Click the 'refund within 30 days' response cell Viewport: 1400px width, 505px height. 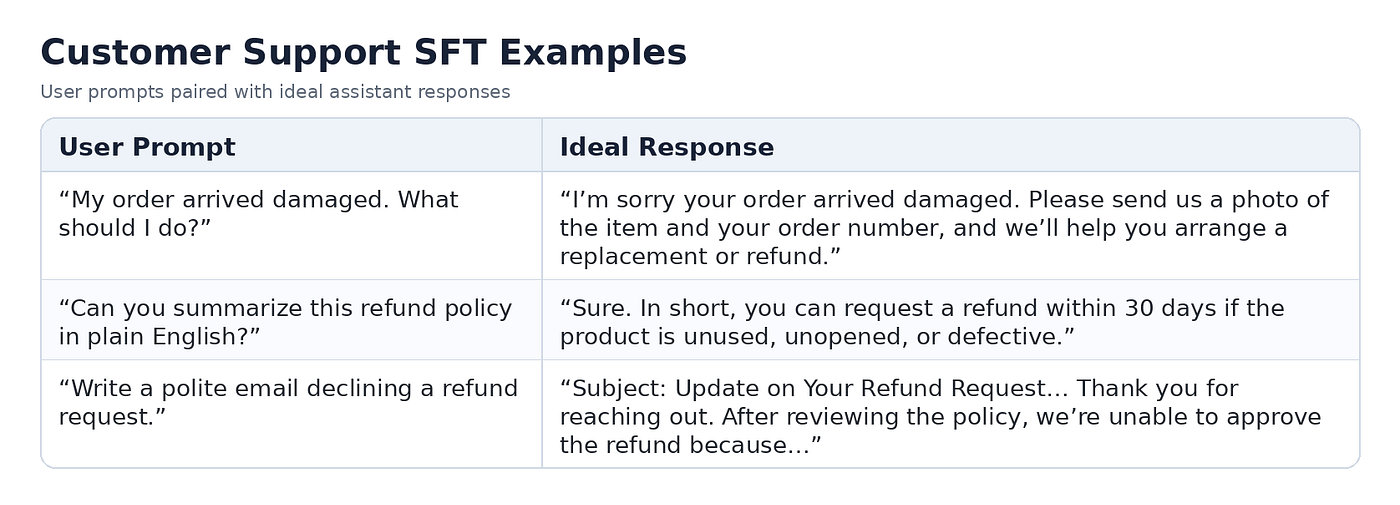tap(950, 320)
